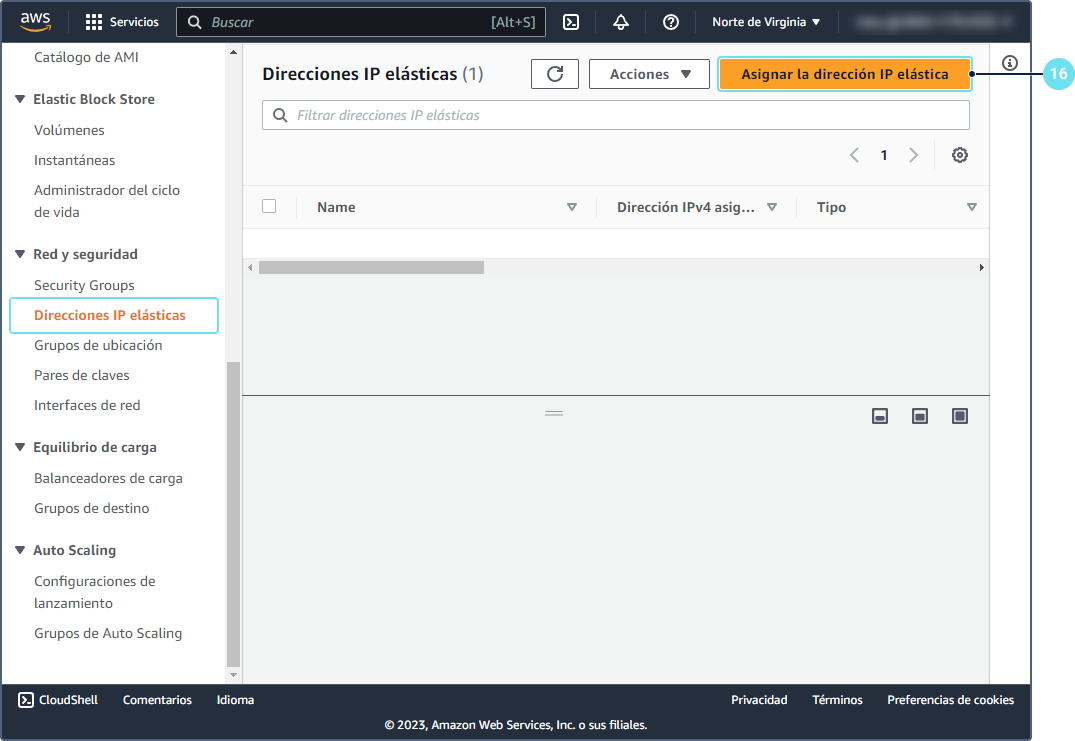1075x741 pixels.
Task: Go to the AWS home logo
Action: click(x=35, y=21)
